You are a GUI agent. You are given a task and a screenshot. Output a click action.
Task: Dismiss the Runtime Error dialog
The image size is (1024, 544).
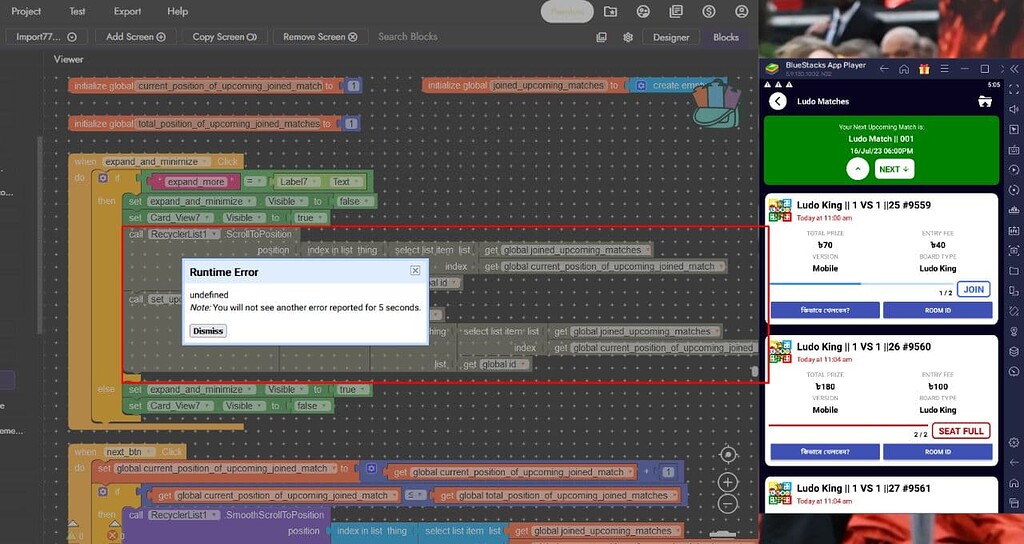click(209, 331)
